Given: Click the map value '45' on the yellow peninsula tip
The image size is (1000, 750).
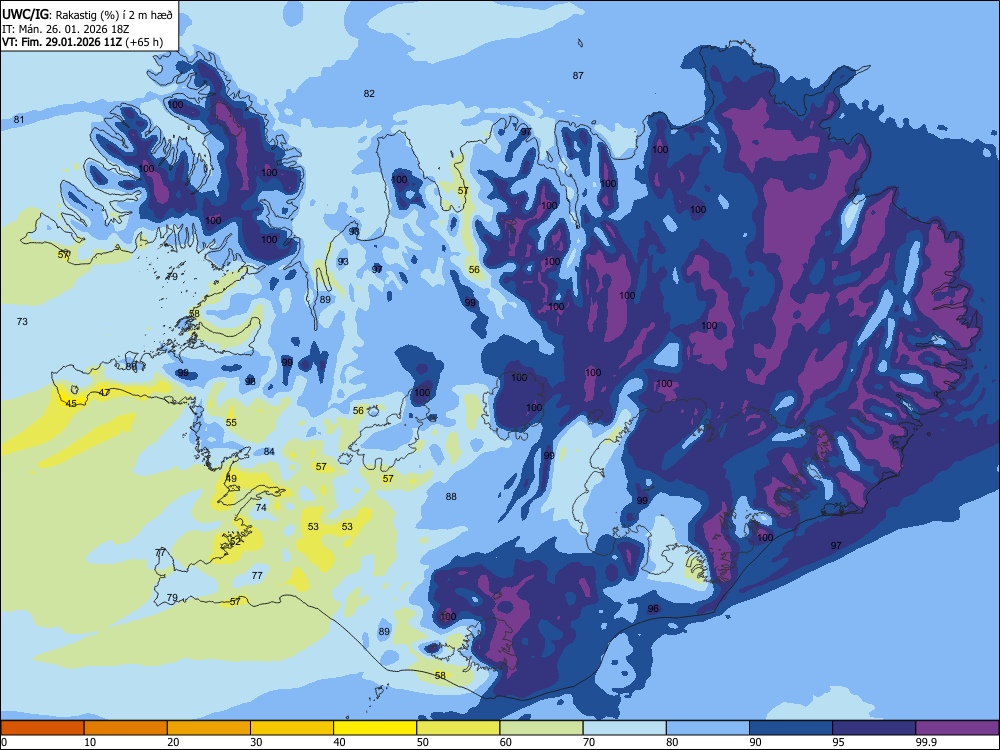Looking at the screenshot, I should [x=71, y=404].
